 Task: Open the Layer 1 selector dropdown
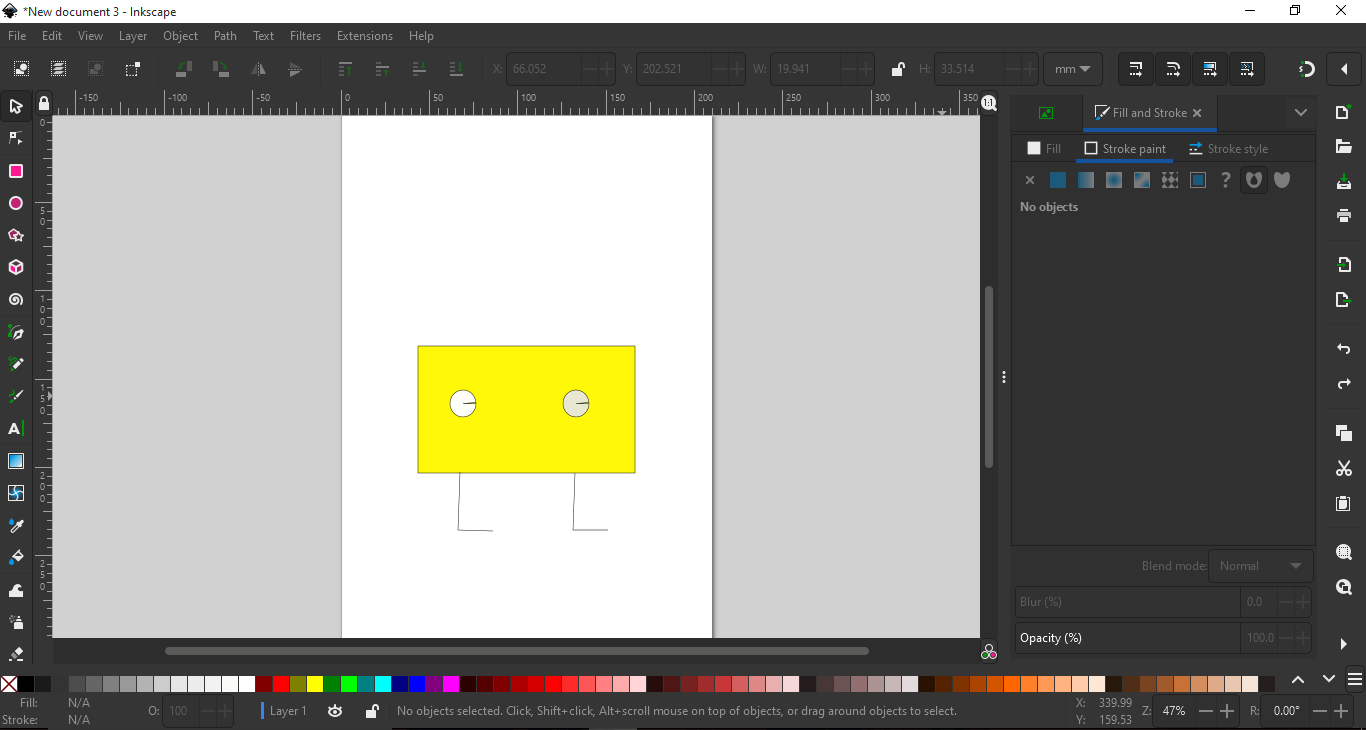click(284, 711)
